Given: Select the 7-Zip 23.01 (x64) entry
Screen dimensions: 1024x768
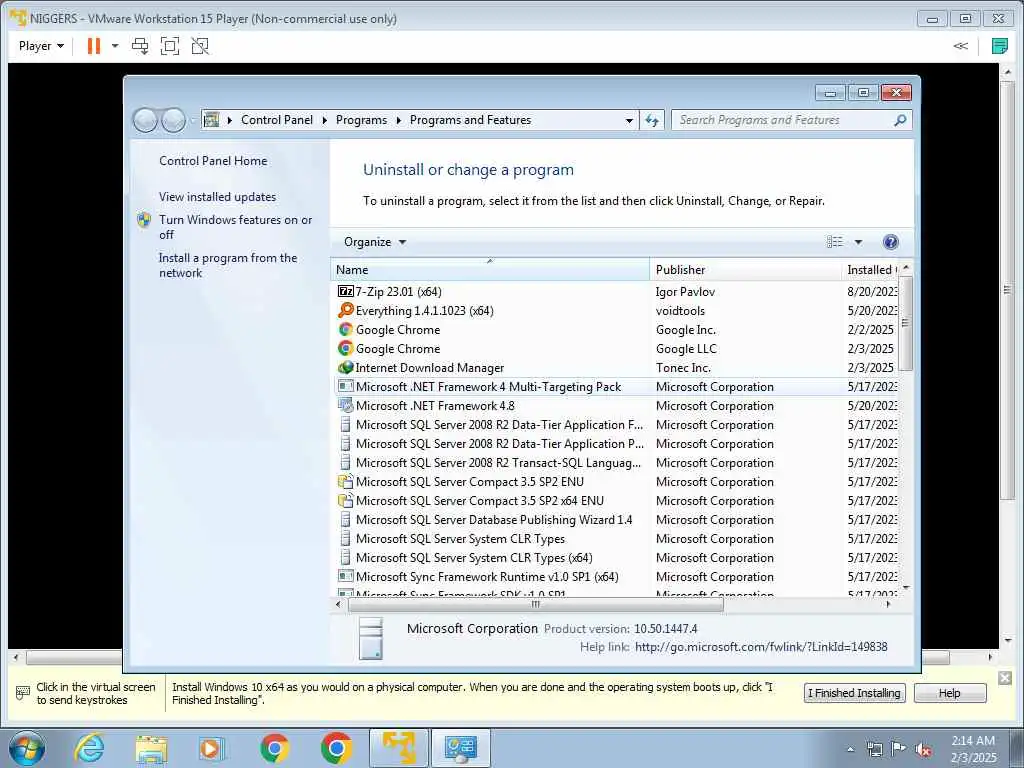Looking at the screenshot, I should [x=616, y=292].
